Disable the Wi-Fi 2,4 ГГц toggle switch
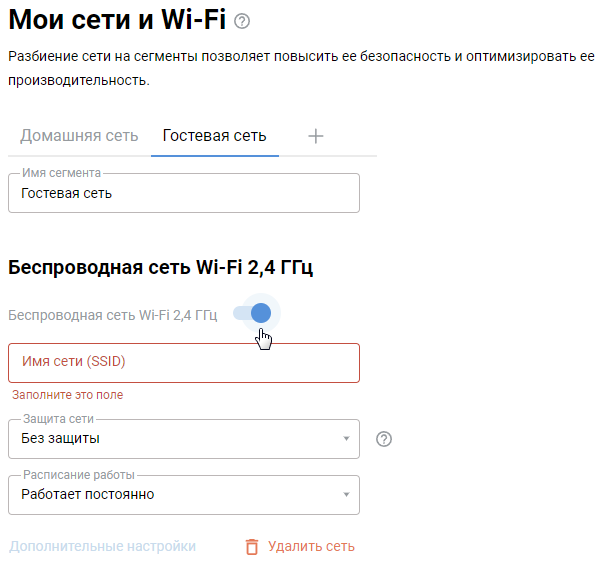The width and height of the screenshot is (604, 568). click(x=253, y=314)
